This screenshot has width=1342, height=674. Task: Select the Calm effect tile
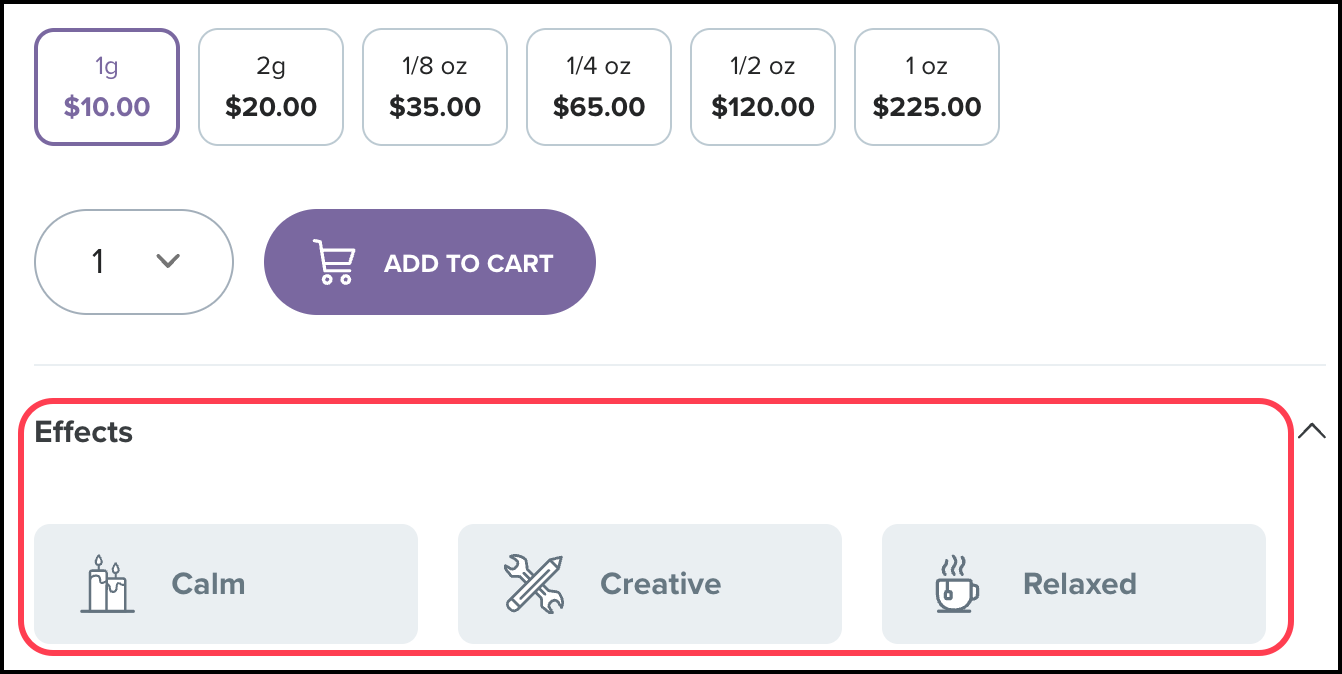point(225,584)
